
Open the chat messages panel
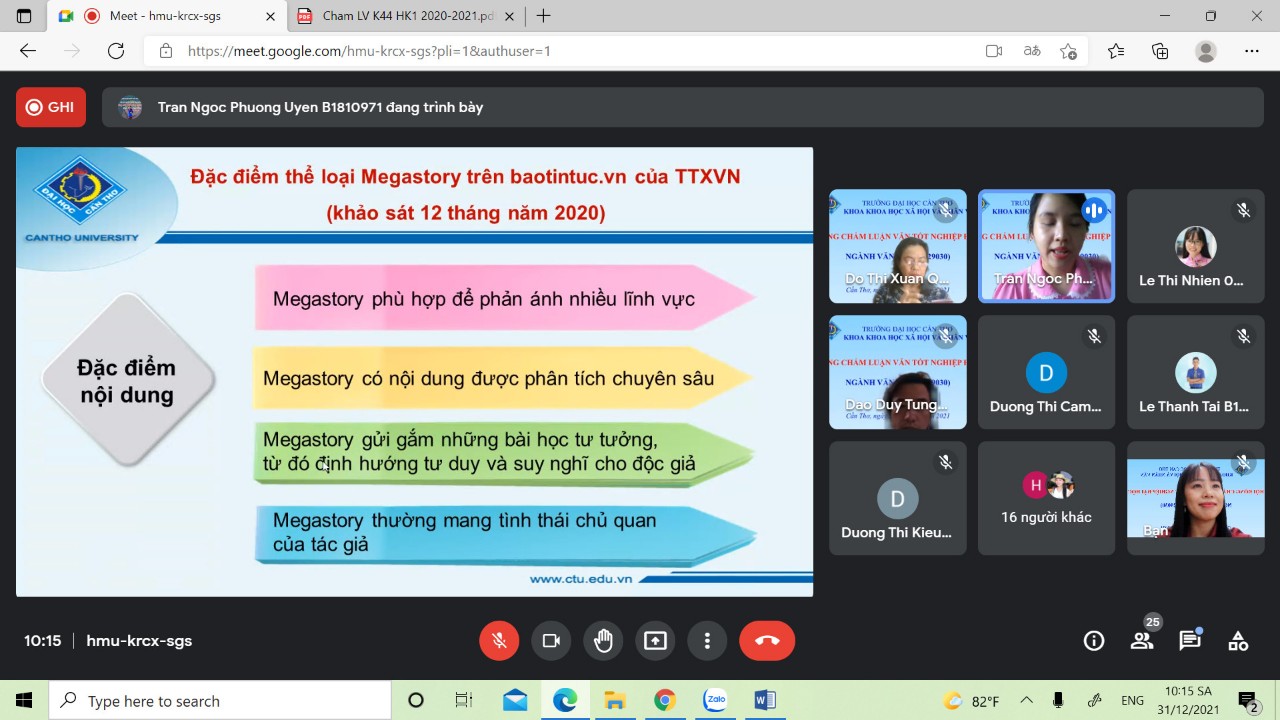(1189, 641)
